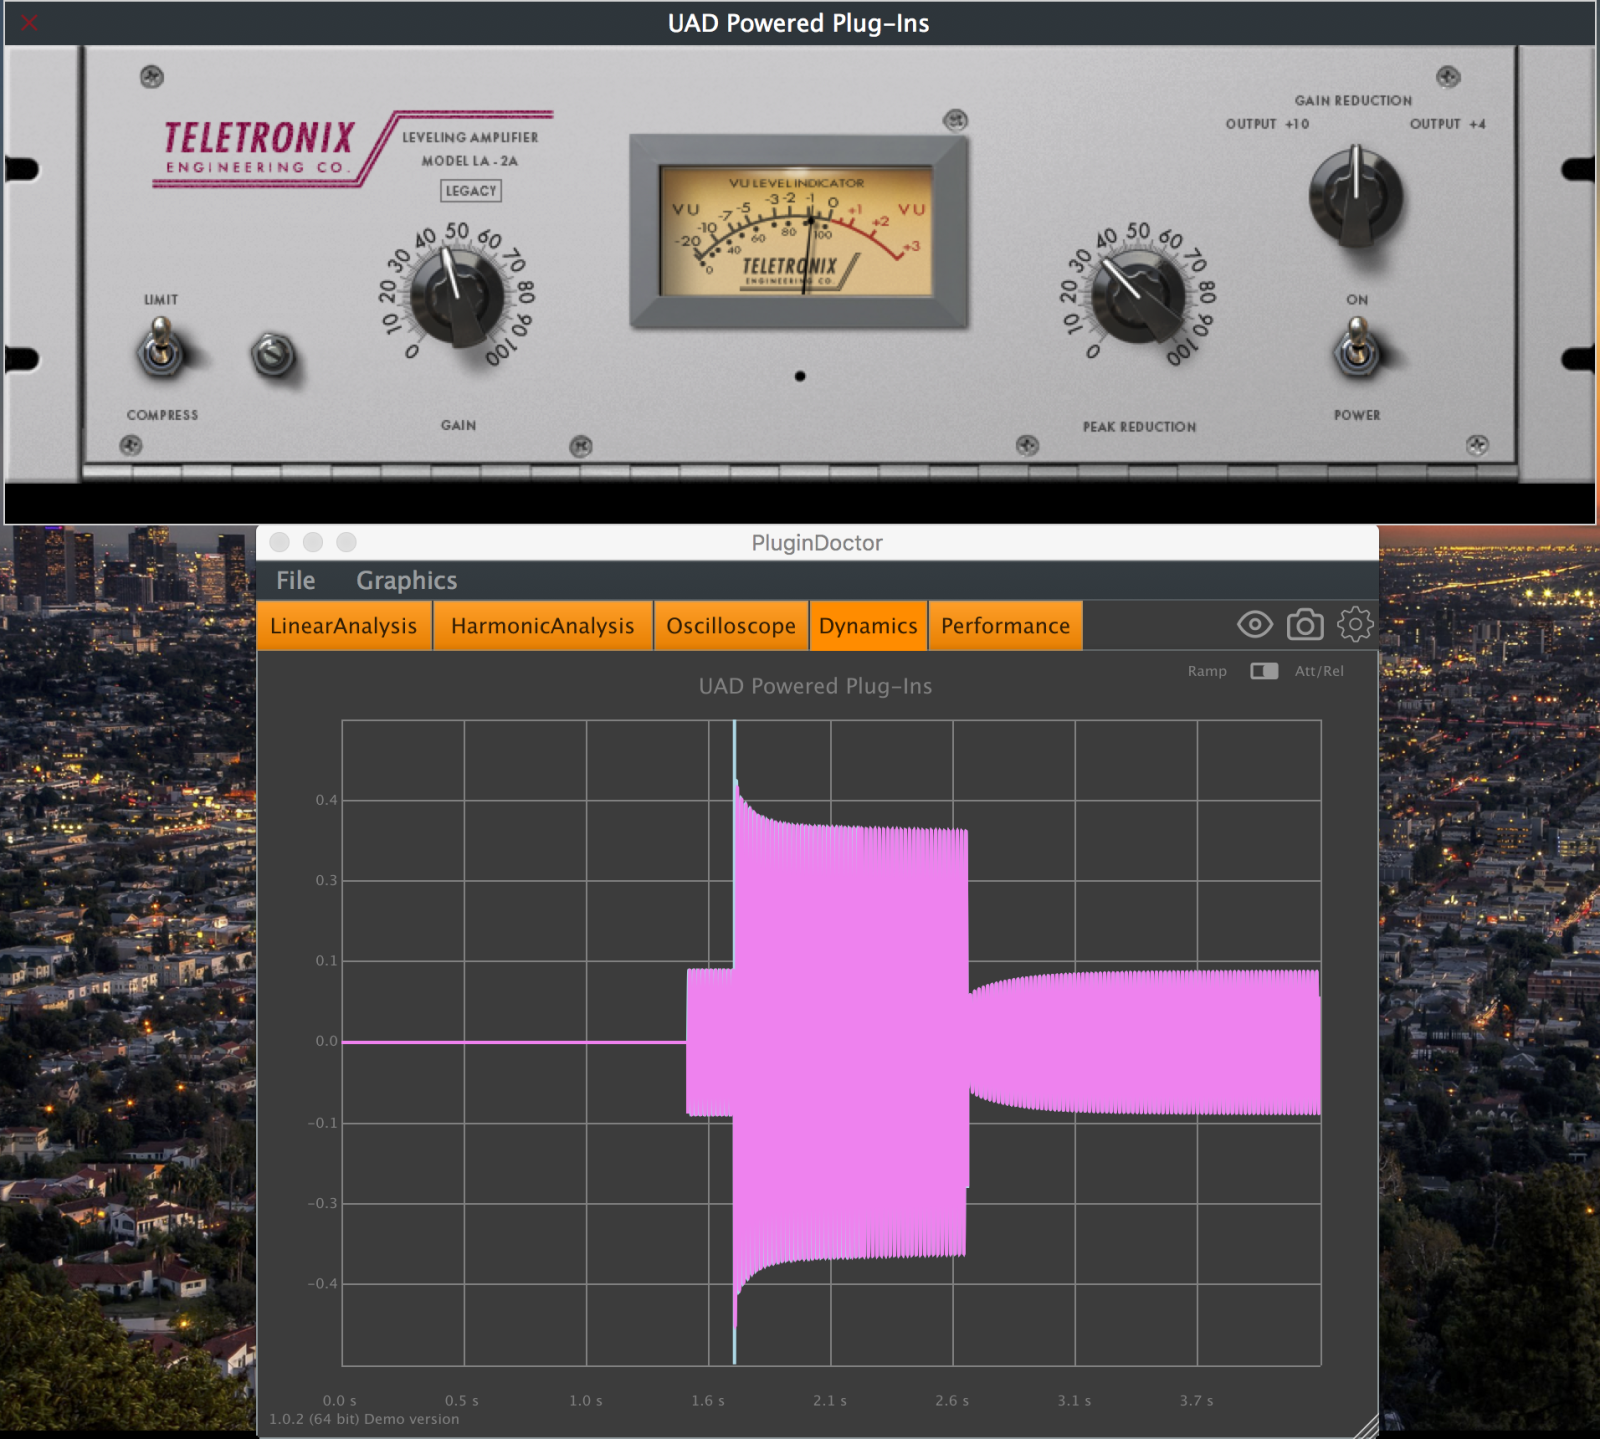The width and height of the screenshot is (1600, 1439).
Task: Click the "3.7 s" time axis label
Action: (x=1196, y=1400)
